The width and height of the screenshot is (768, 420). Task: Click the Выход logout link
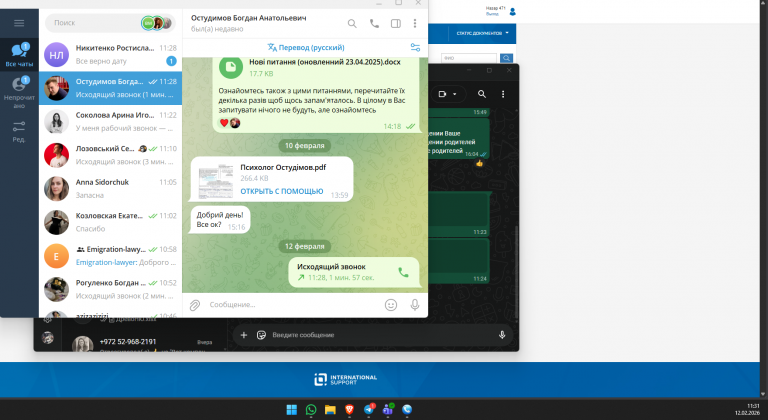point(492,14)
